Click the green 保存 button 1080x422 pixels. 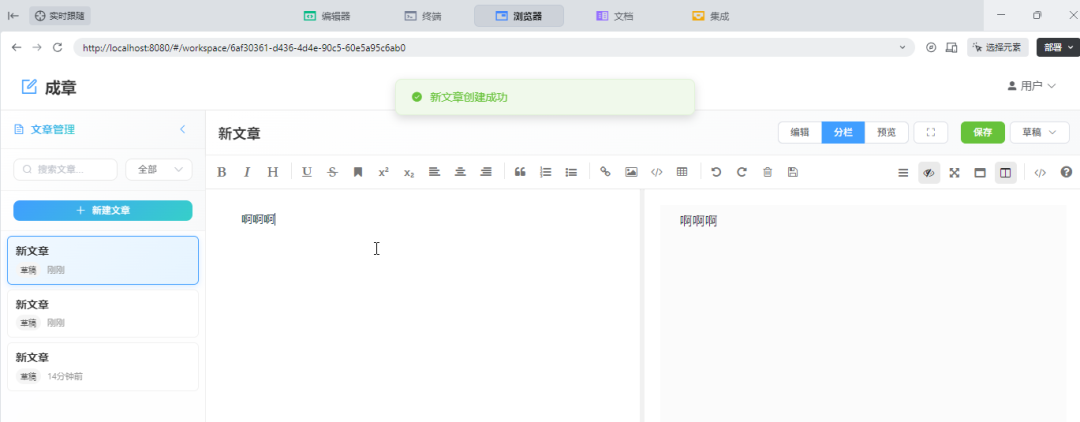click(x=982, y=132)
